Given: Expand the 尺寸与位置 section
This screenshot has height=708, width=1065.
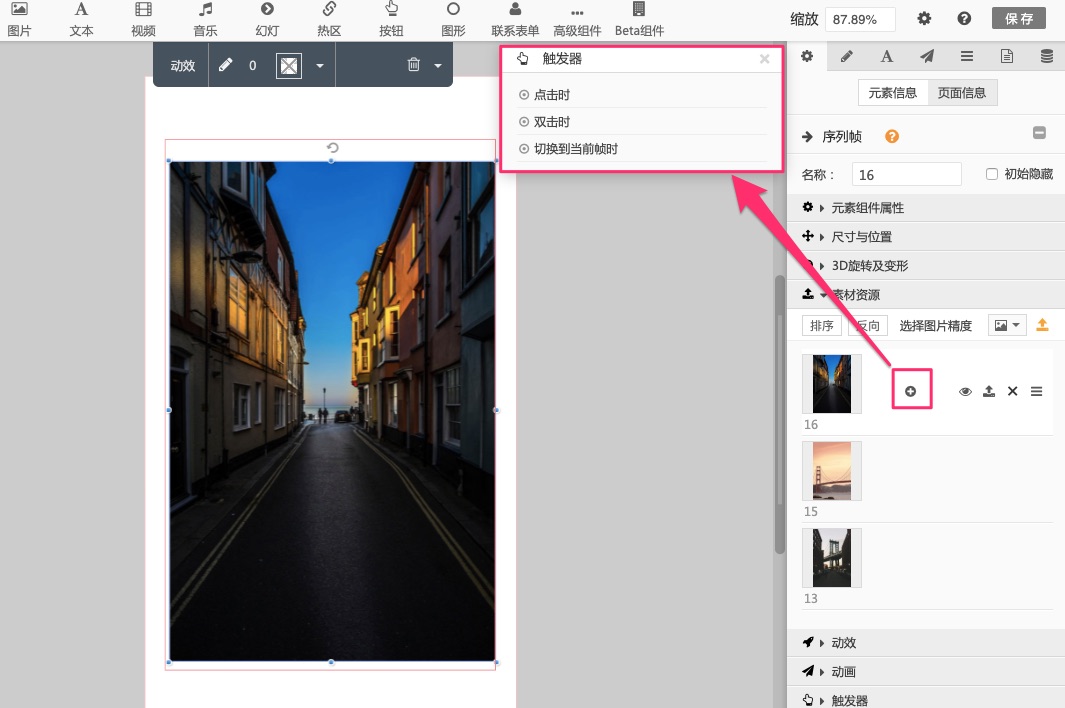Looking at the screenshot, I should (x=861, y=237).
